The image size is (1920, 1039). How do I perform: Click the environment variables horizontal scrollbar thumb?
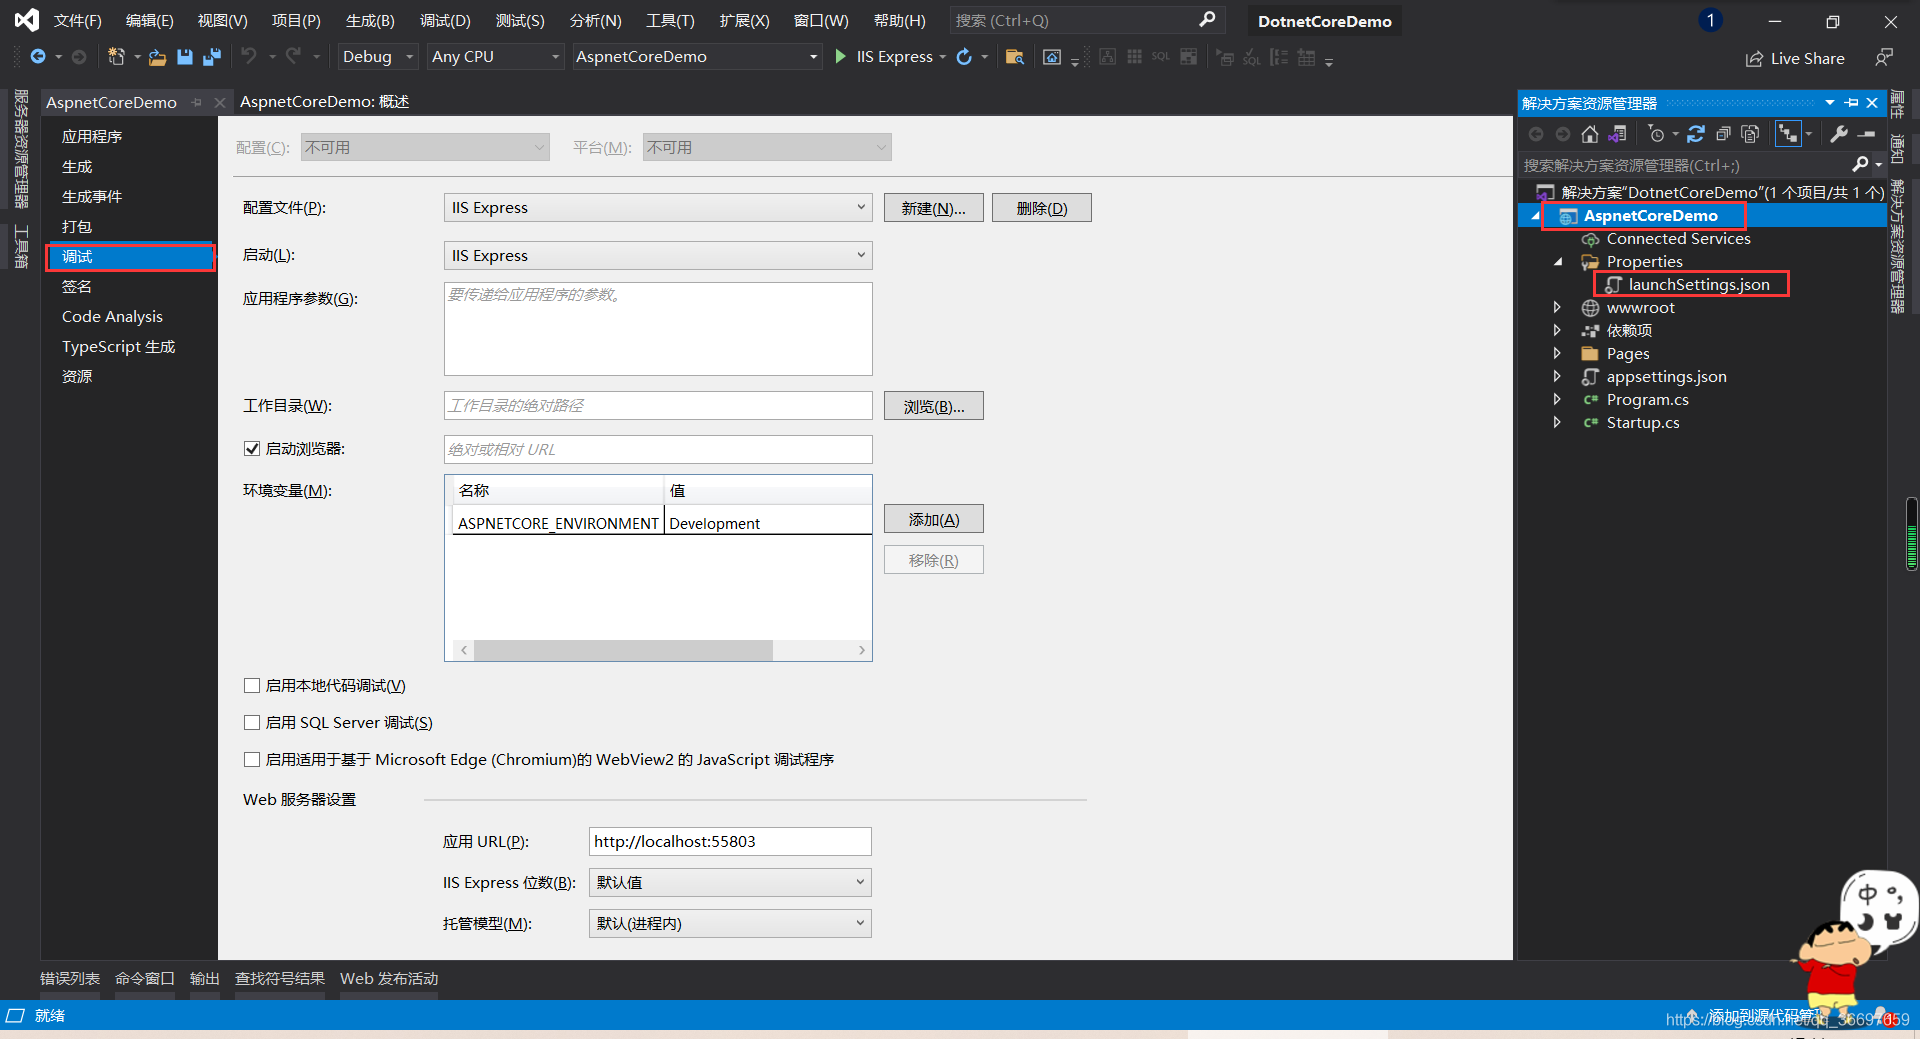[623, 650]
